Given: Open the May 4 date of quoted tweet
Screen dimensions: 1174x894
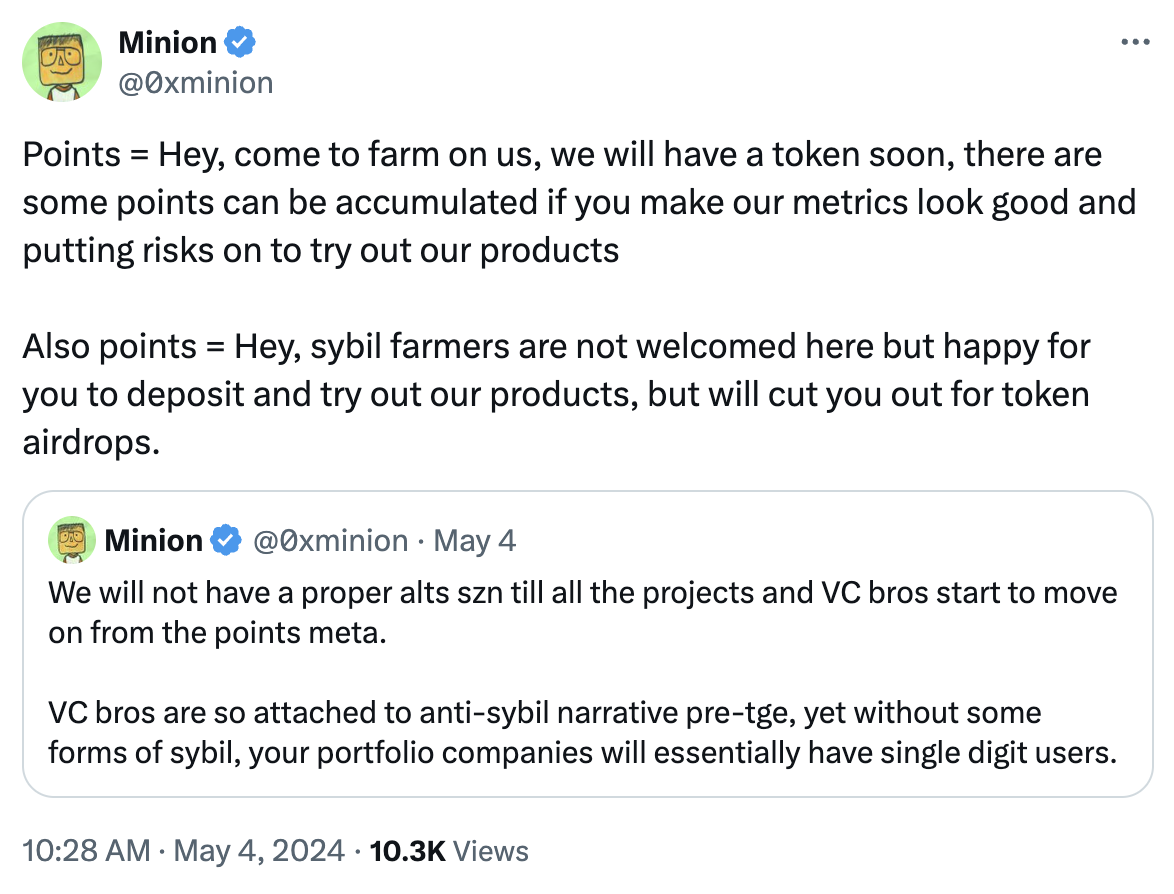Looking at the screenshot, I should [475, 541].
